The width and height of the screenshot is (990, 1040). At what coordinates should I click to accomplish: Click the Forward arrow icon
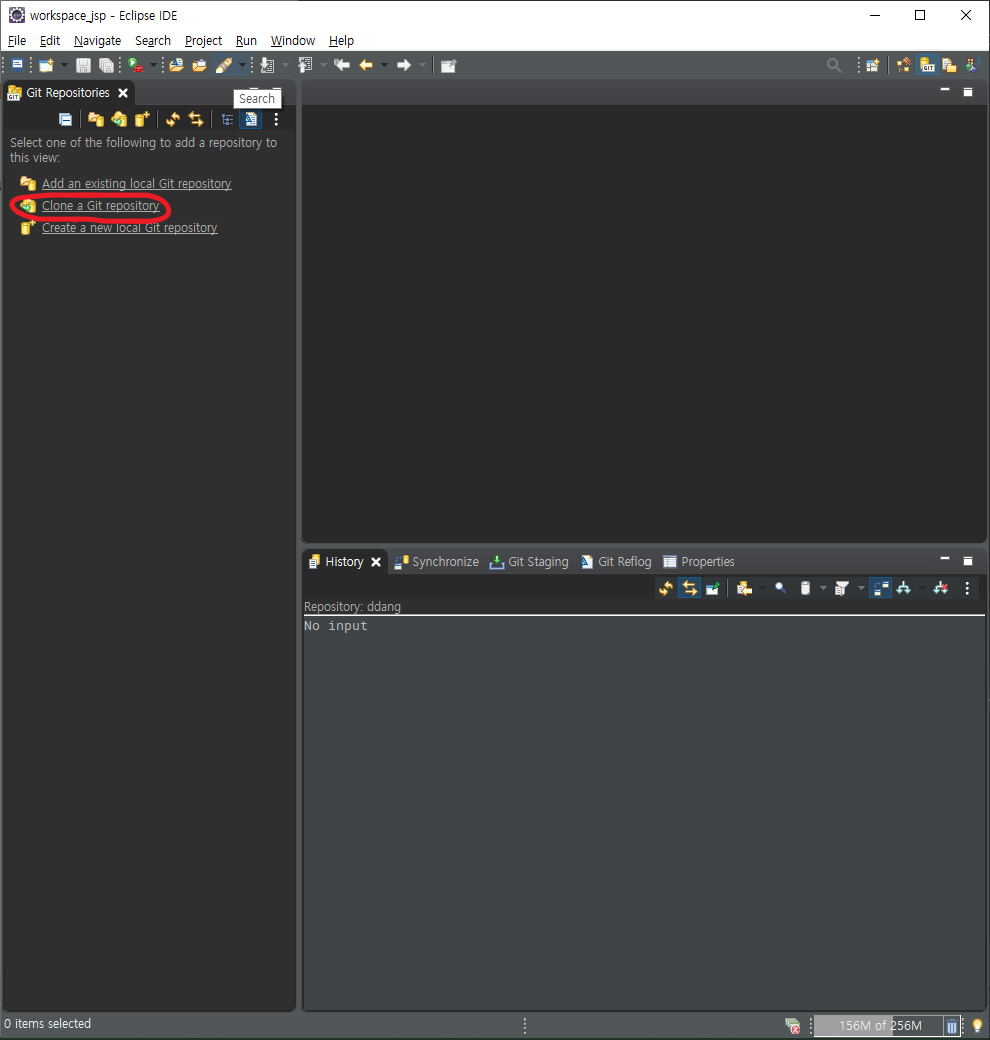[403, 65]
